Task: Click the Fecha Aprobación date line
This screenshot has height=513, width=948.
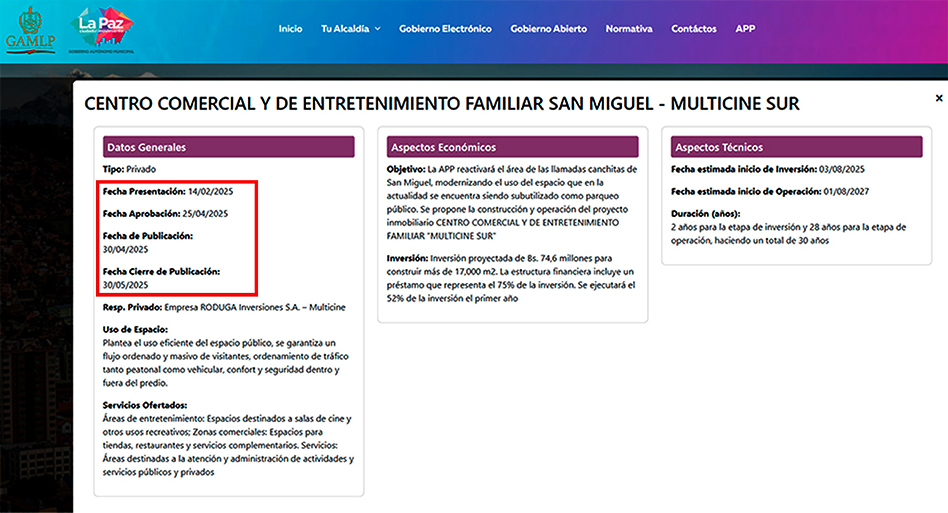Action: pyautogui.click(x=165, y=213)
